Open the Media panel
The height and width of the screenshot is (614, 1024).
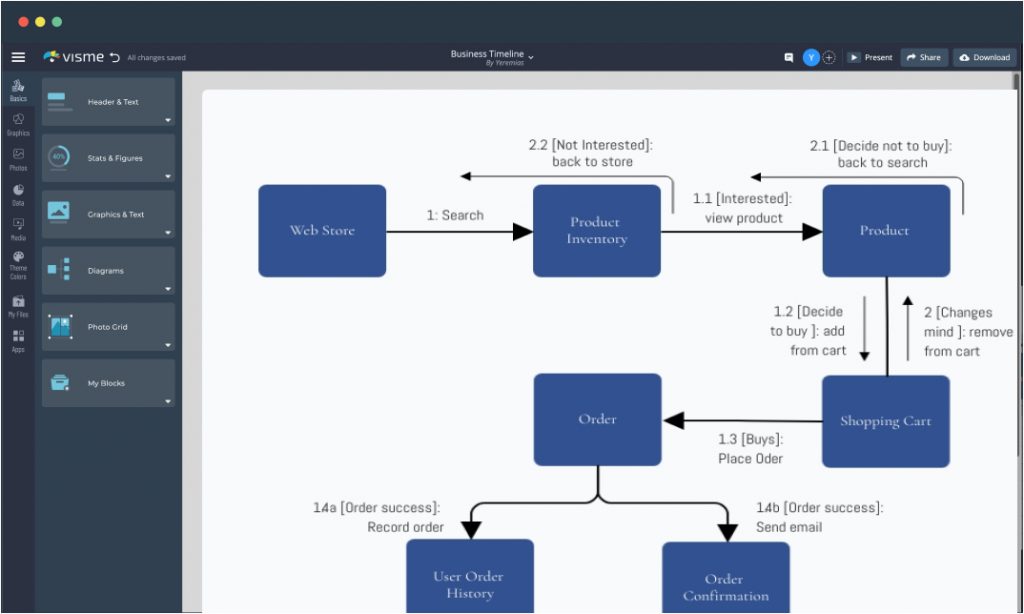coord(18,230)
